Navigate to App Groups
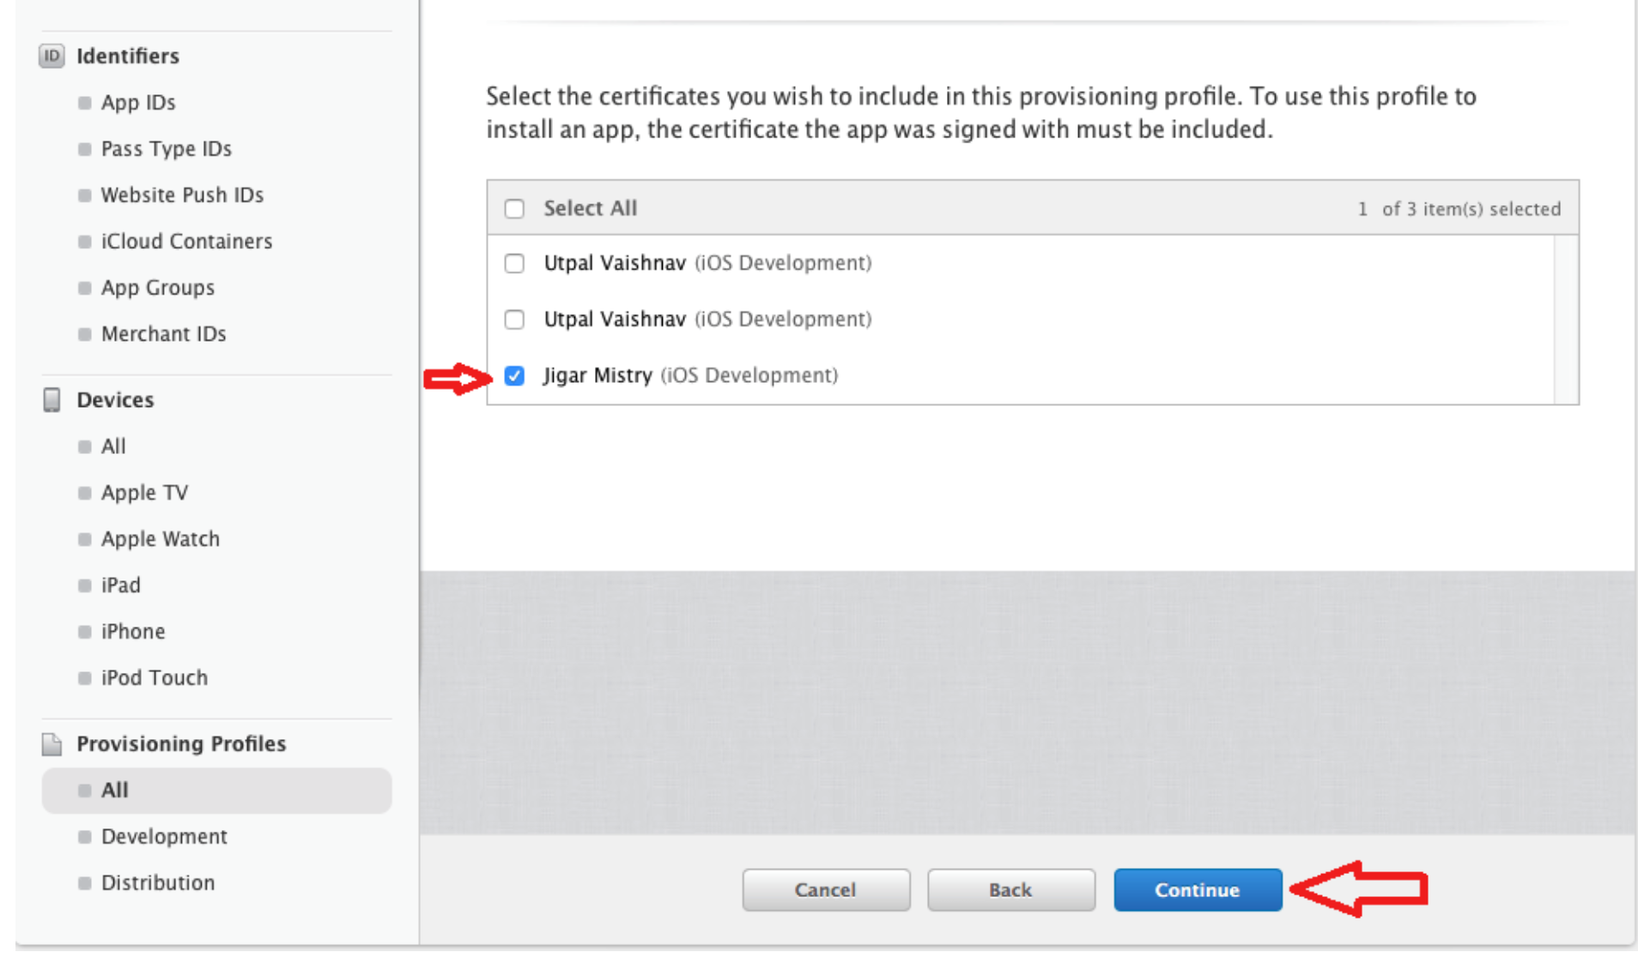 pos(157,288)
